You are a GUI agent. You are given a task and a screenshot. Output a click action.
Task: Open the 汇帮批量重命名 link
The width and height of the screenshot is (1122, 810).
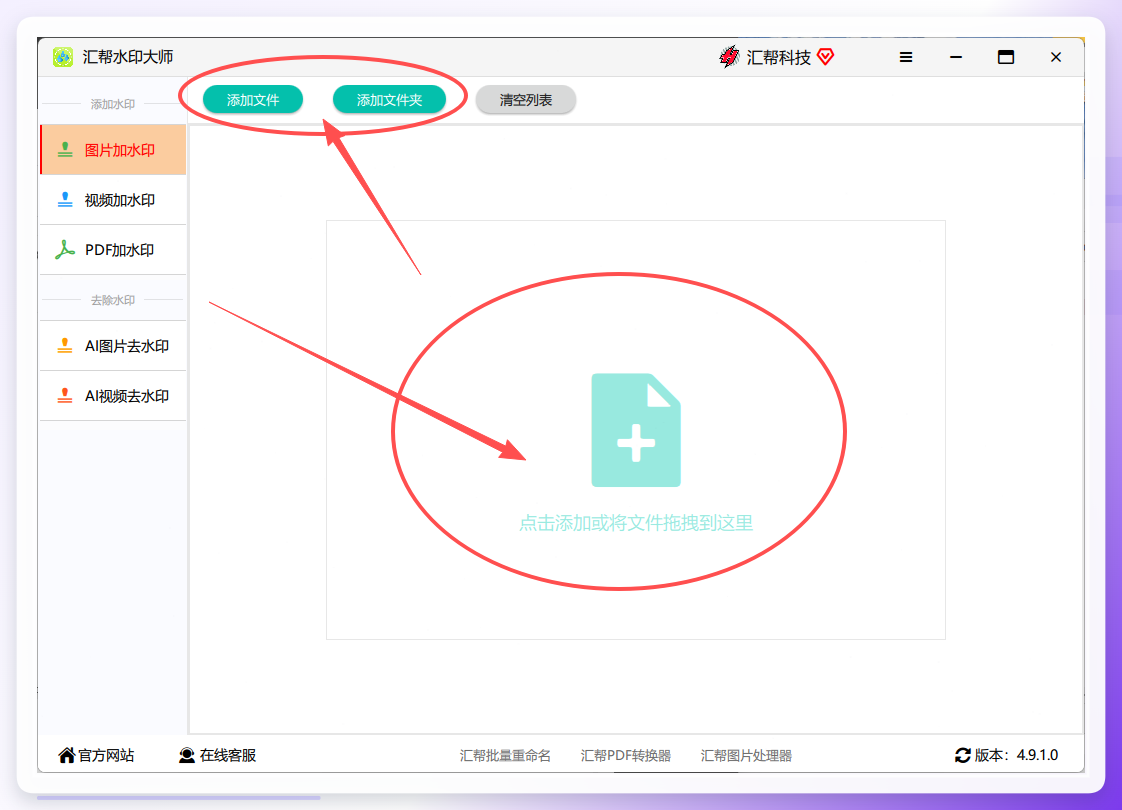point(505,756)
